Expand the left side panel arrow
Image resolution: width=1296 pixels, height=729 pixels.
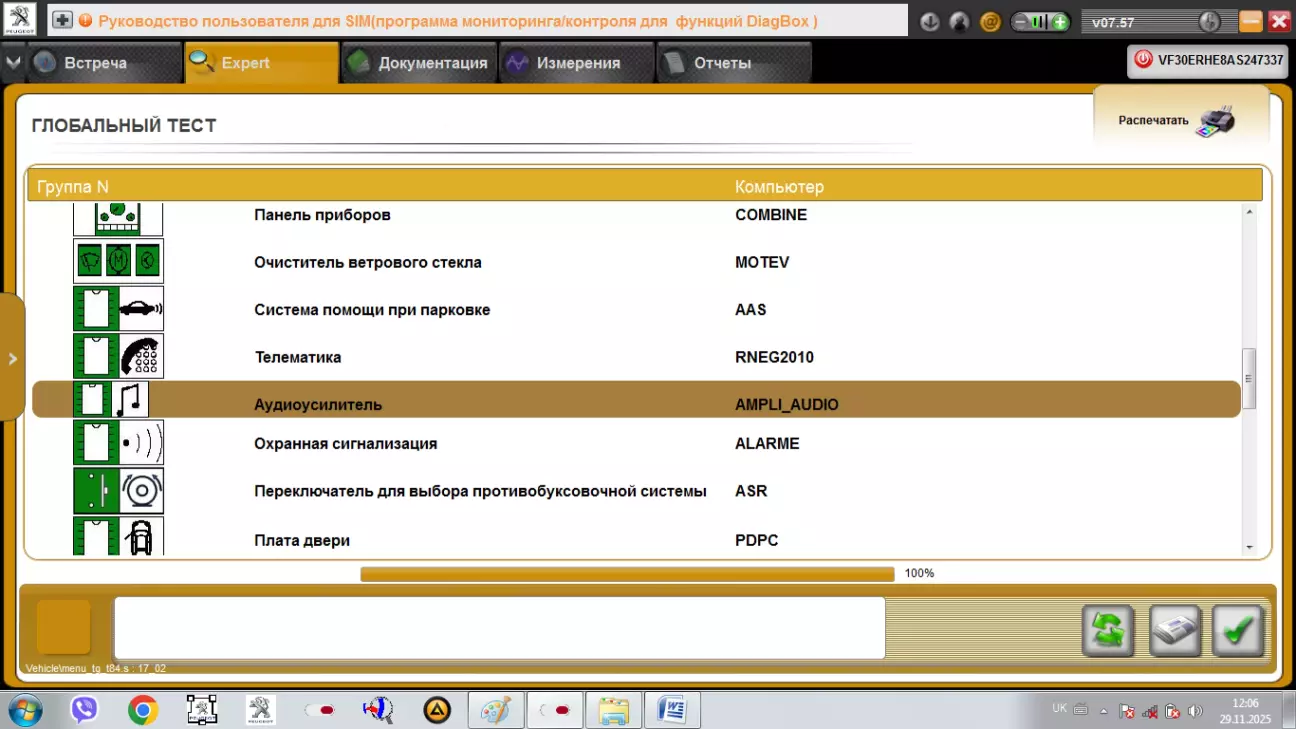click(12, 358)
